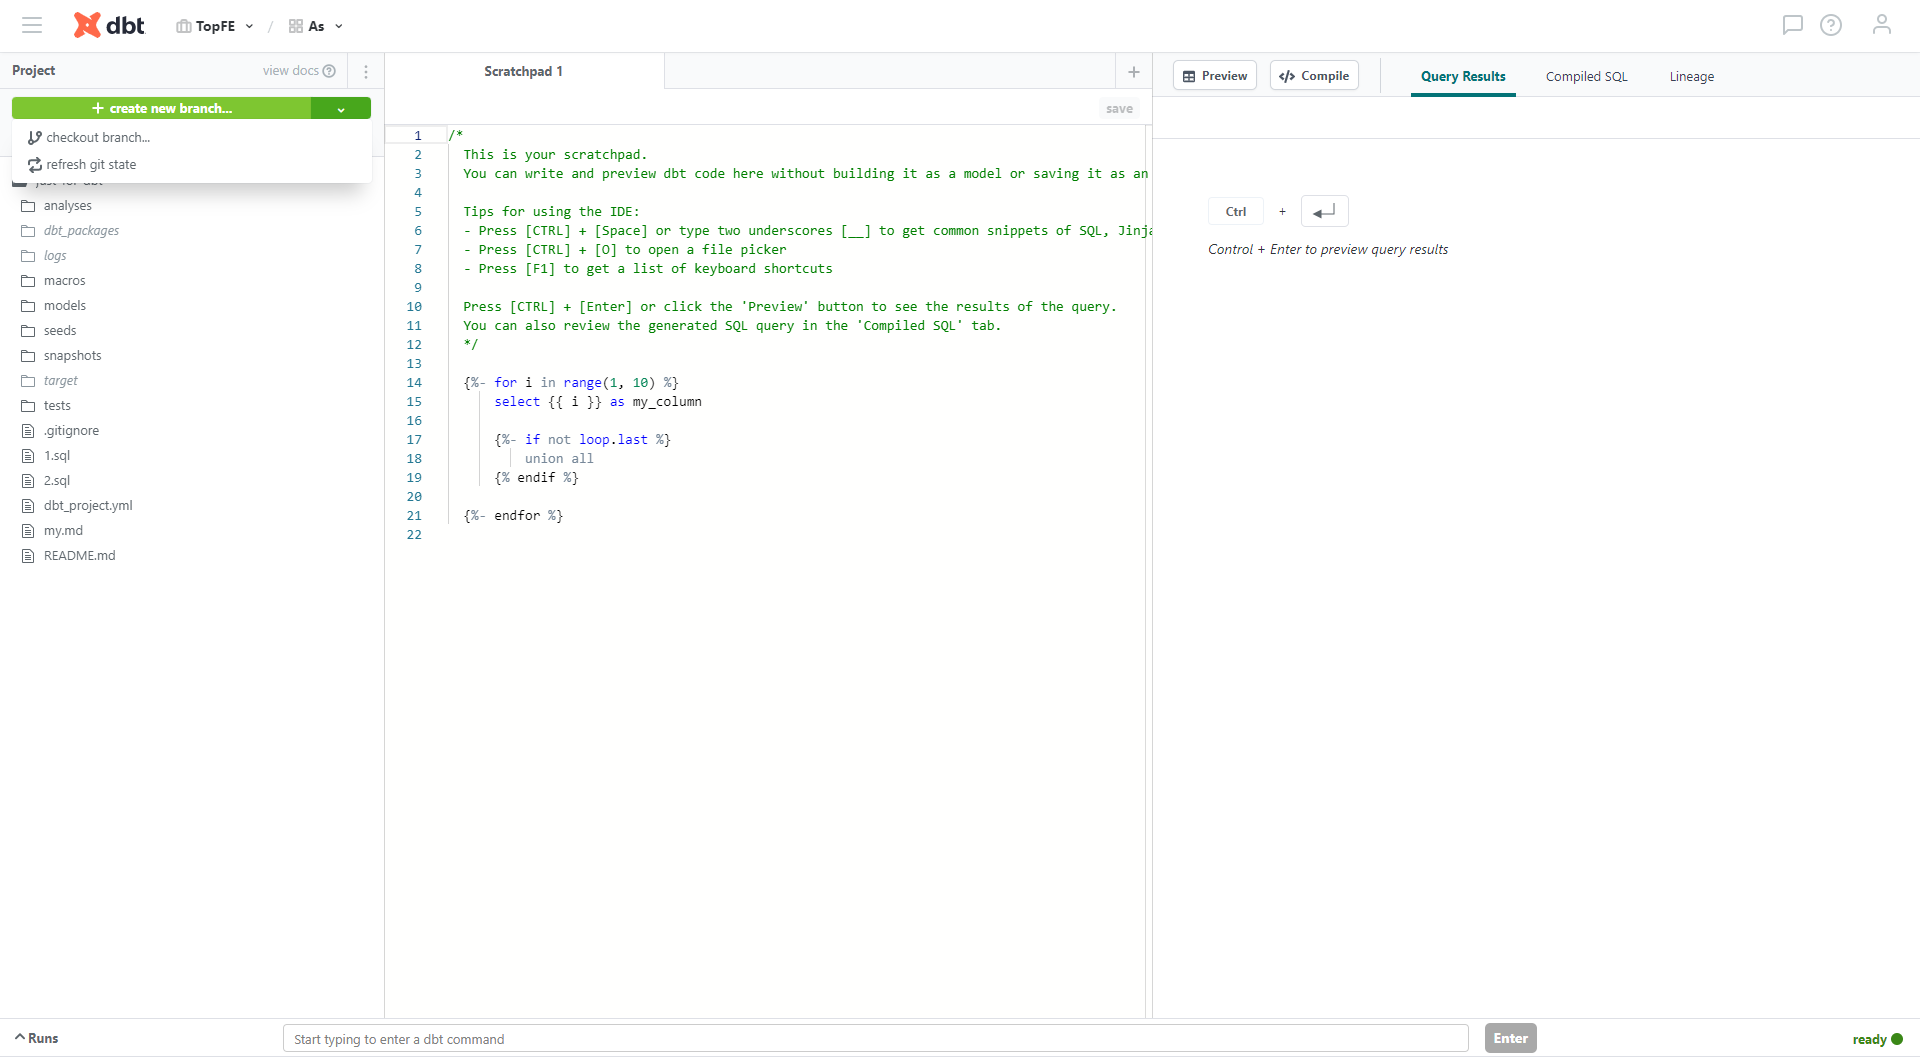Screen dimensions: 1920x1057
Task: Open the help question mark icon
Action: click(x=1831, y=25)
